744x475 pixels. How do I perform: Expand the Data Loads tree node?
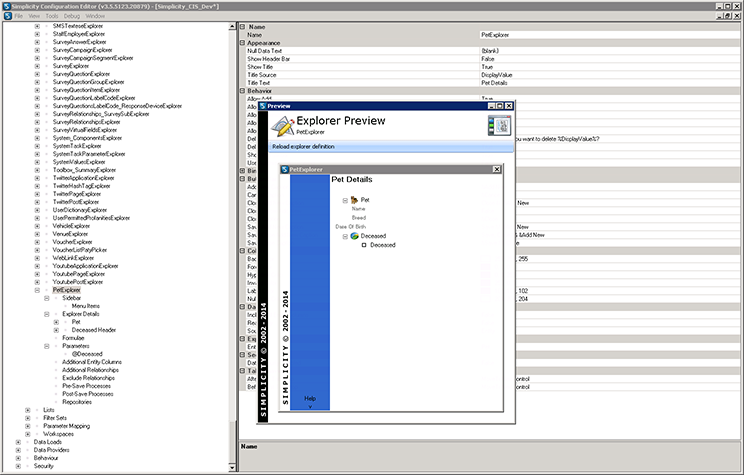coord(18,442)
